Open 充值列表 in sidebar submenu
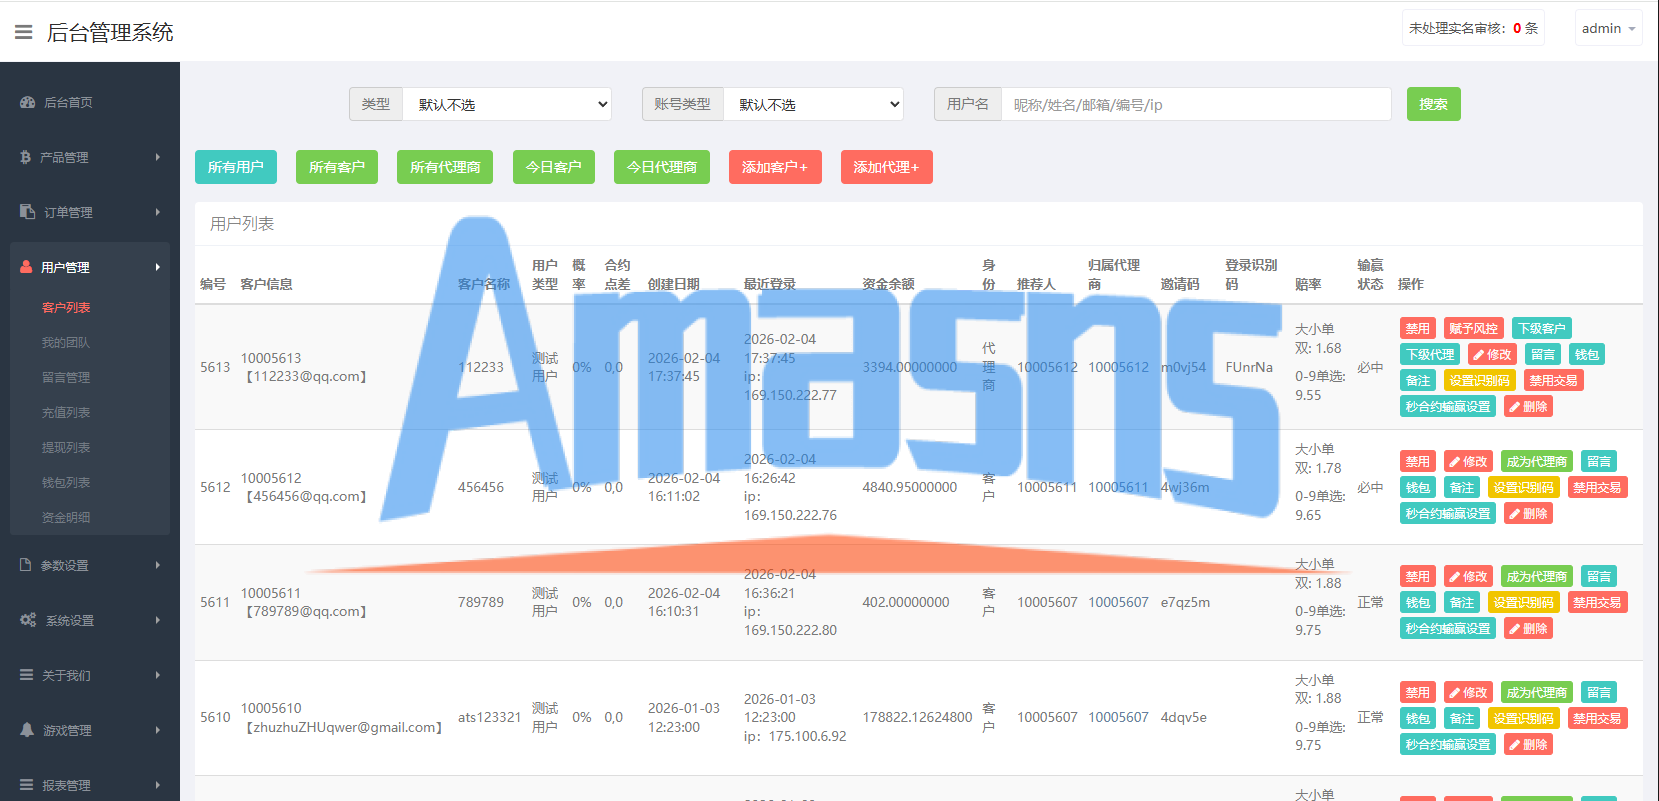The height and width of the screenshot is (801, 1659). 66,412
